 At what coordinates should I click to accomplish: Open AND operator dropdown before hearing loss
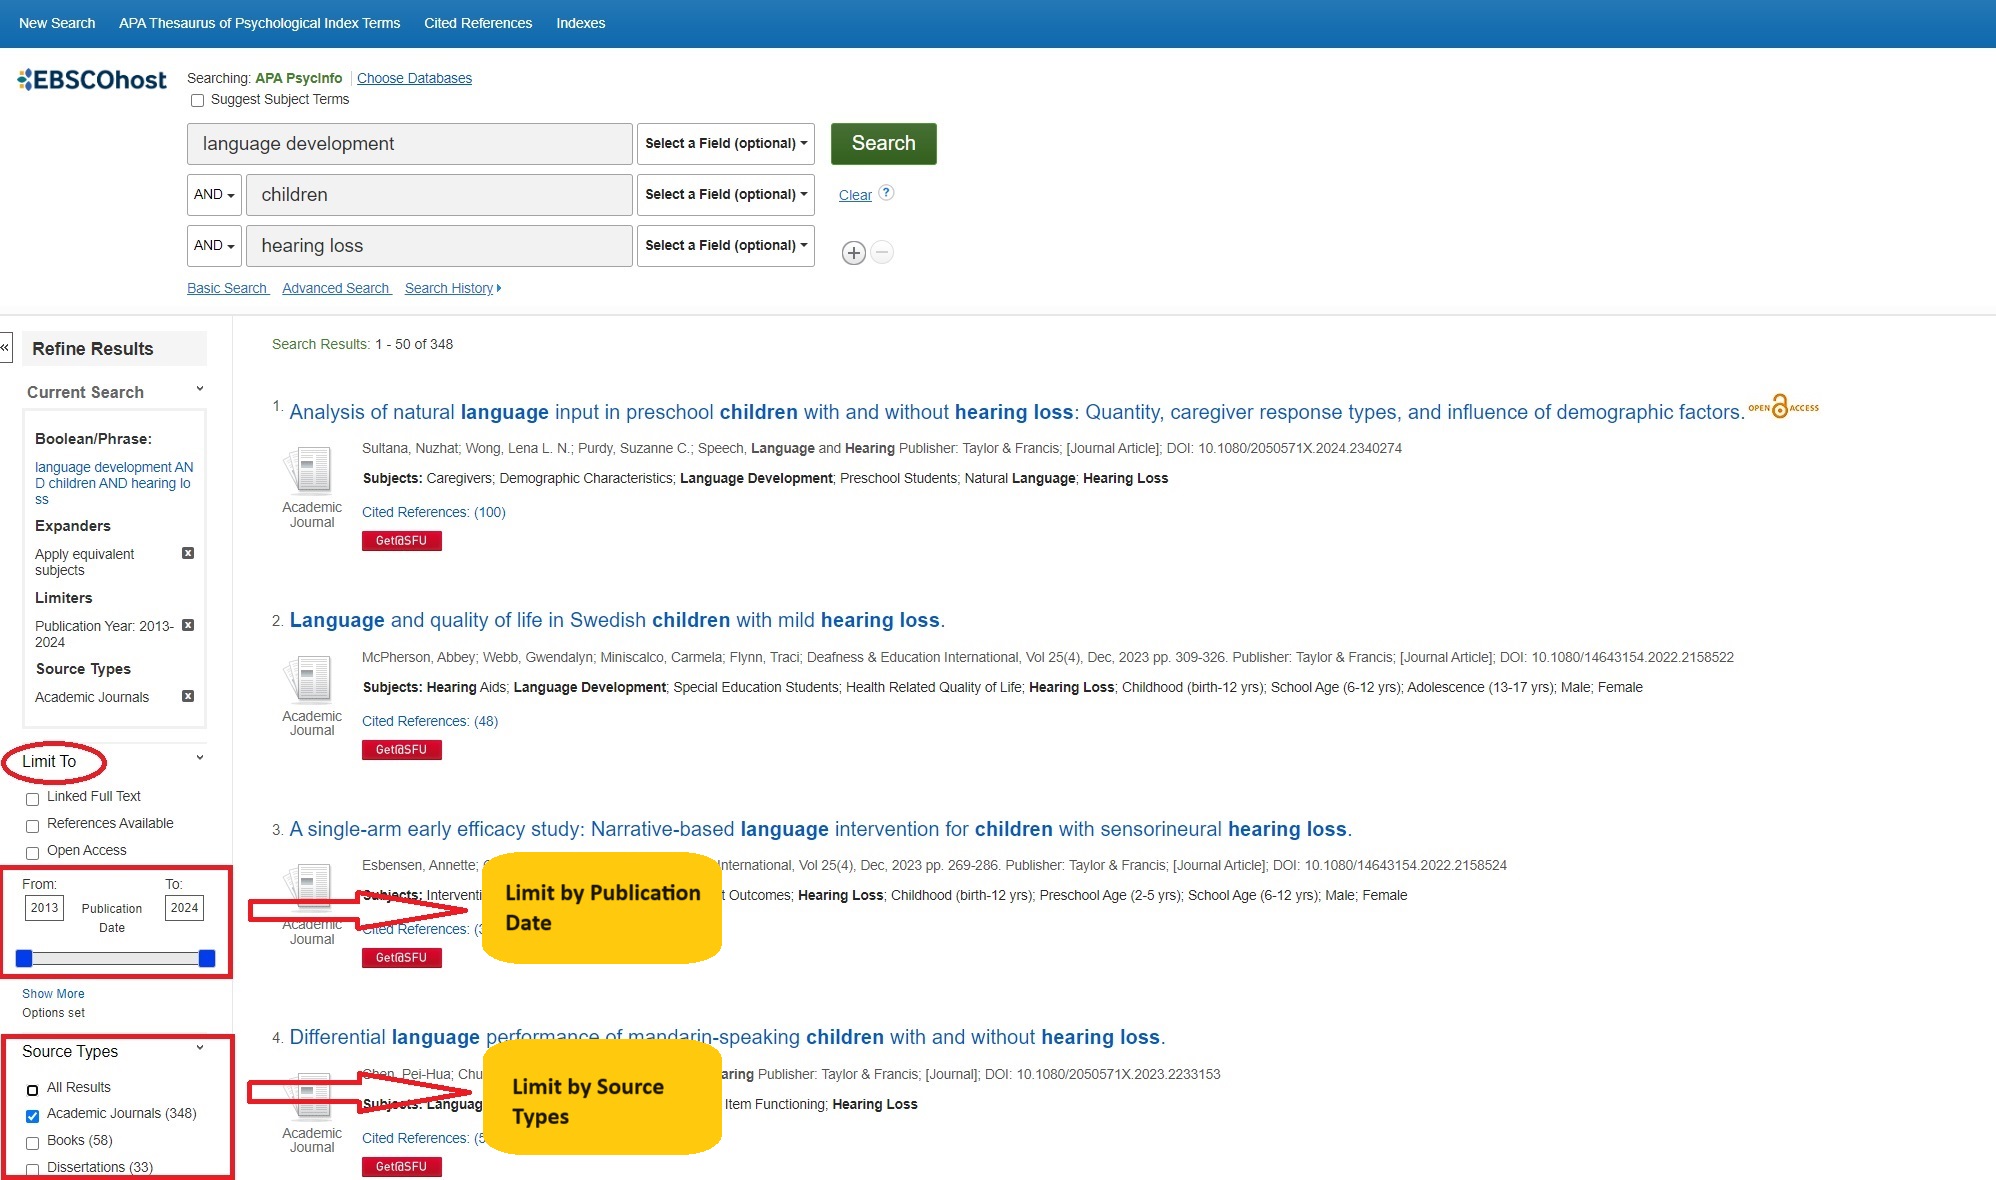point(214,246)
